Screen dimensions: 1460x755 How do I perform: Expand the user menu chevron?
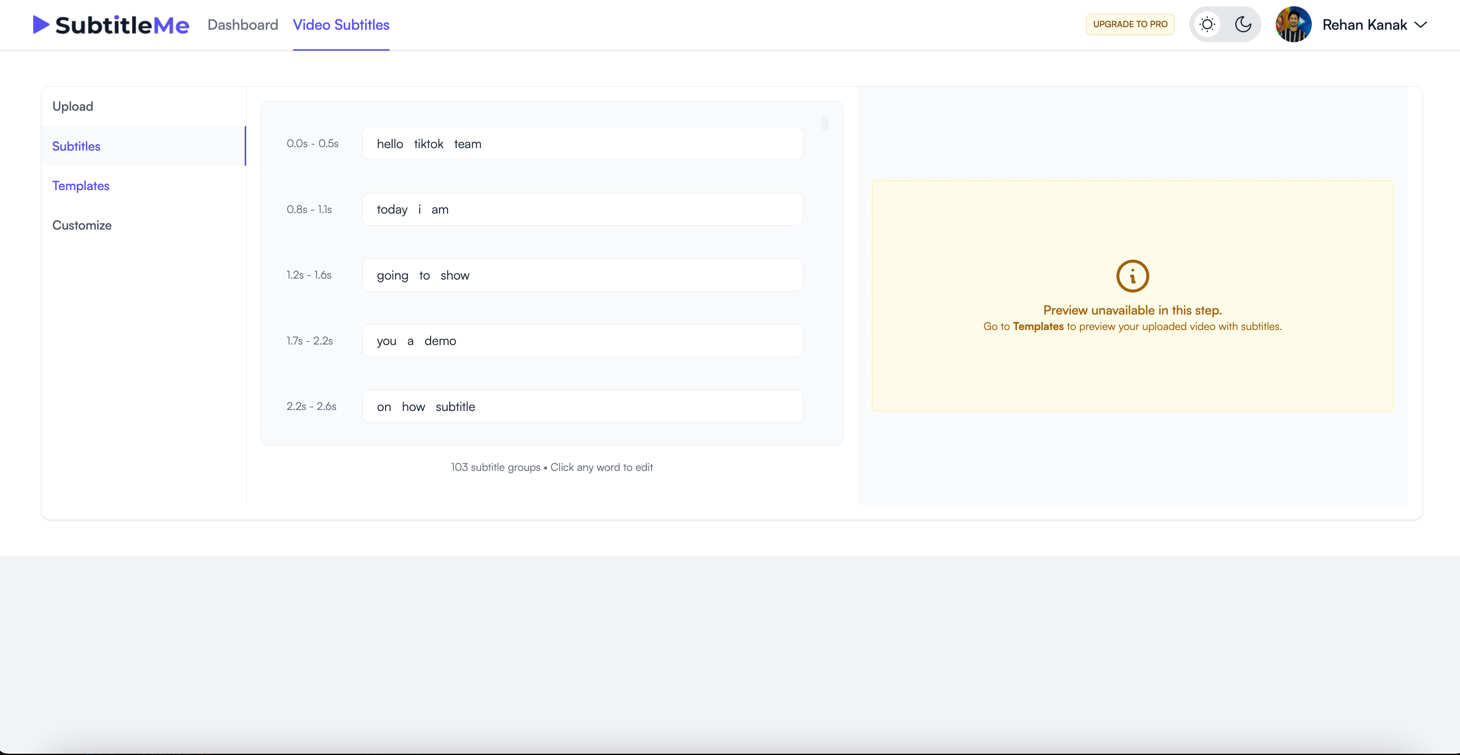[1421, 25]
